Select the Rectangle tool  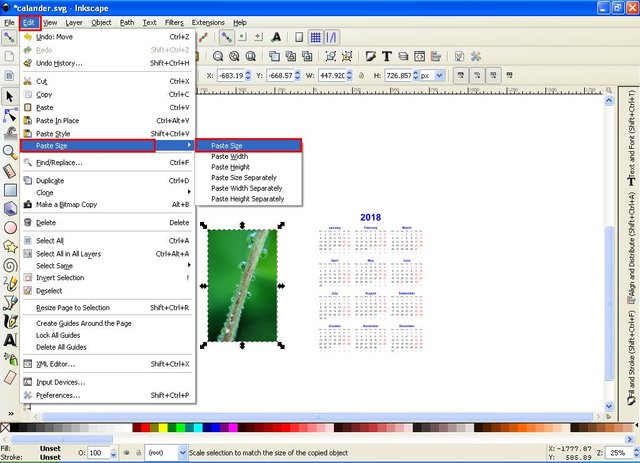(x=10, y=190)
